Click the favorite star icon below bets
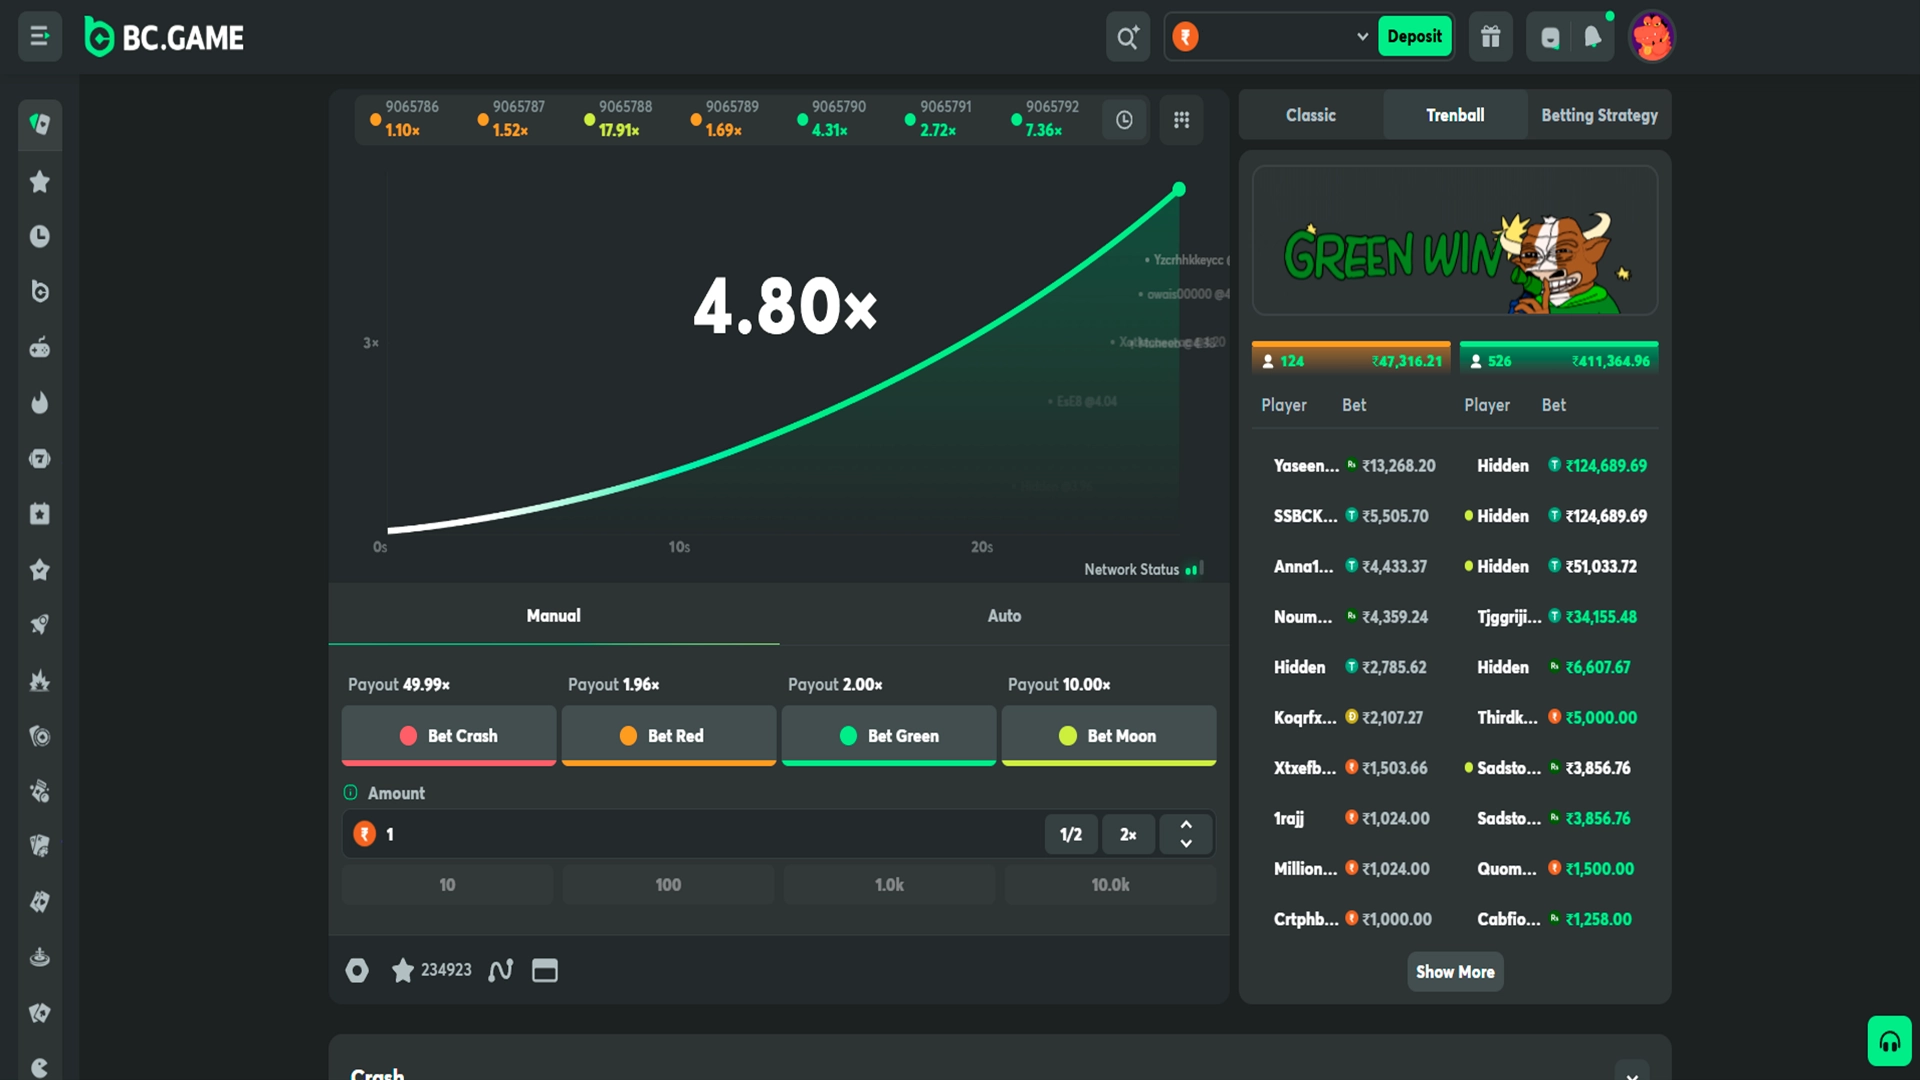This screenshot has width=1920, height=1080. [403, 970]
